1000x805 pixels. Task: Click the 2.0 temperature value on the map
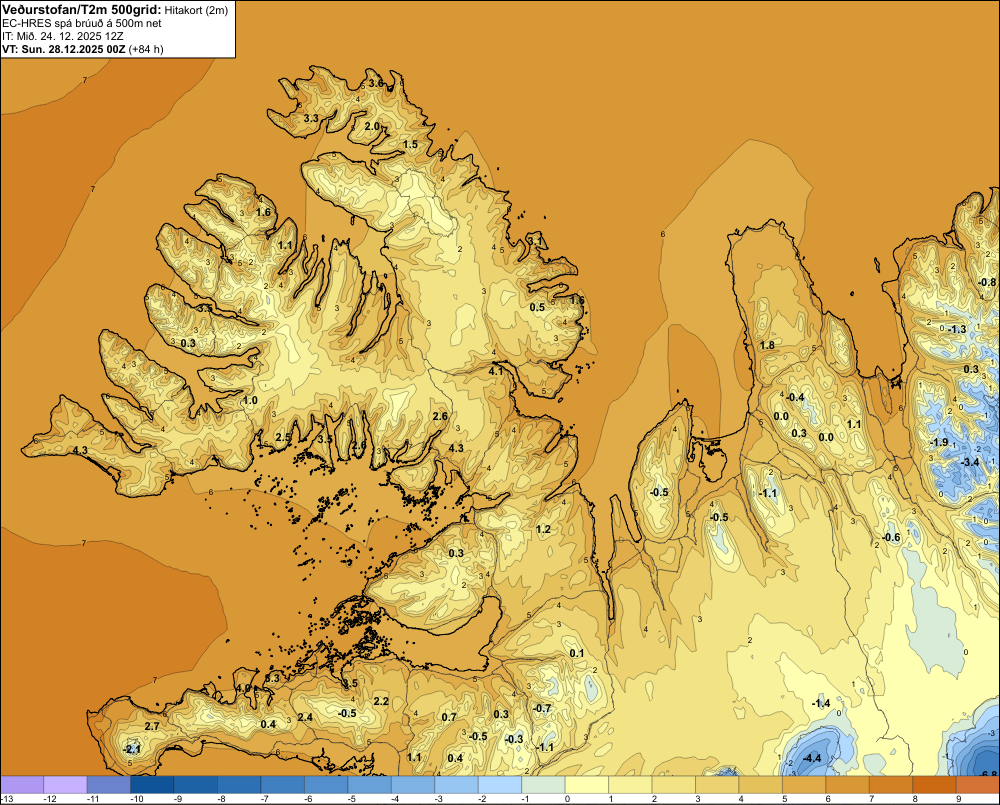point(372,126)
